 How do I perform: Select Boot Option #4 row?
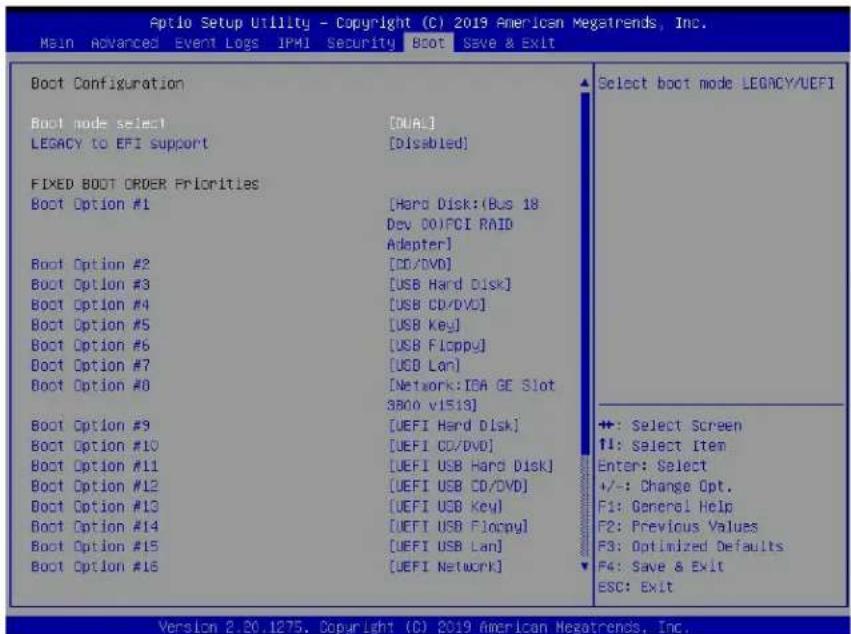[90, 305]
